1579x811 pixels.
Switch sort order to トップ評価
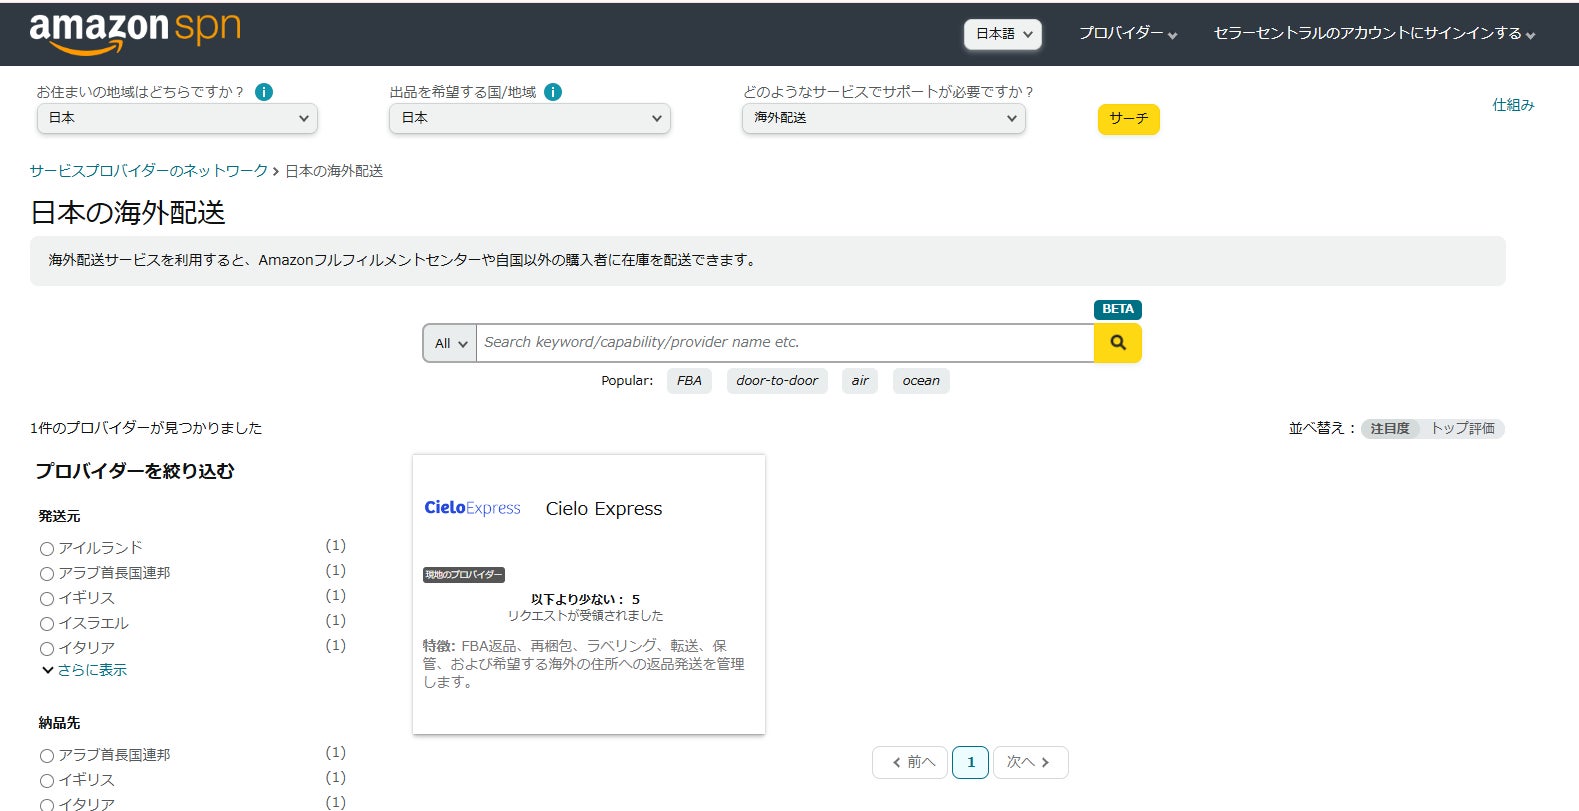point(1462,428)
